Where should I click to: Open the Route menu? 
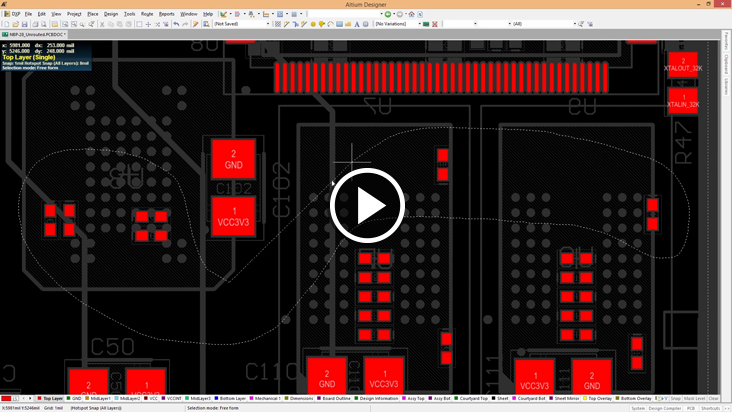click(147, 14)
